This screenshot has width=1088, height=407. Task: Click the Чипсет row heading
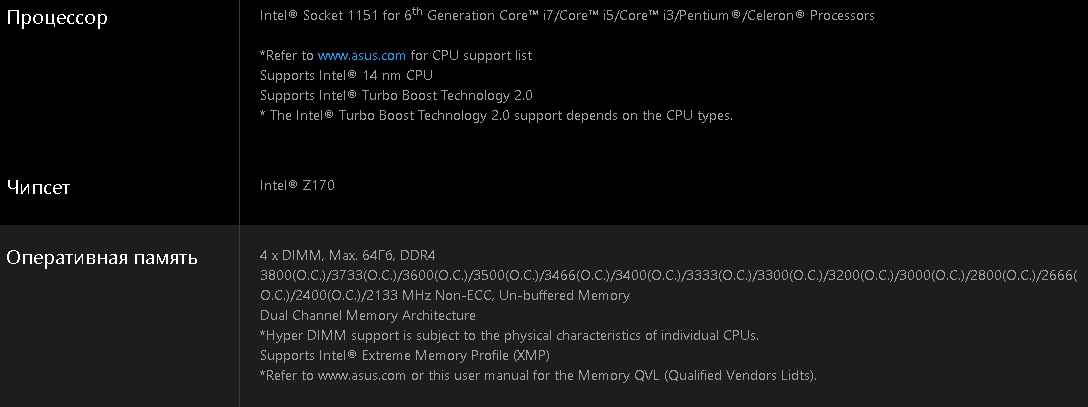coord(38,187)
